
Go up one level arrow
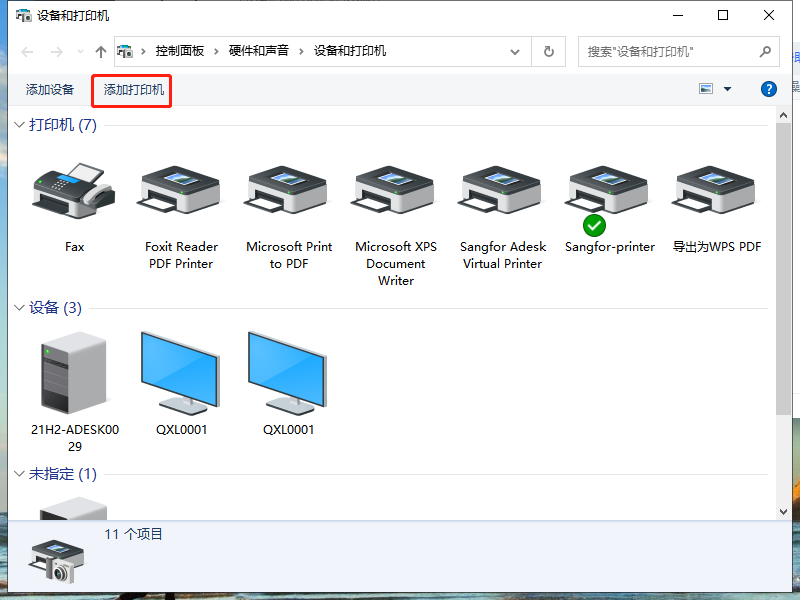click(x=101, y=52)
